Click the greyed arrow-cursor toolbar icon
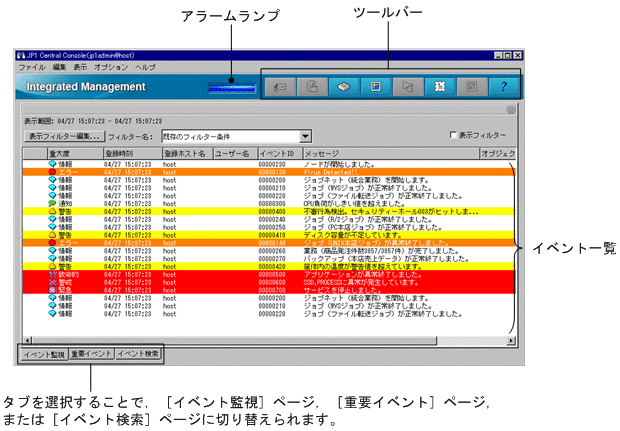 coord(408,87)
